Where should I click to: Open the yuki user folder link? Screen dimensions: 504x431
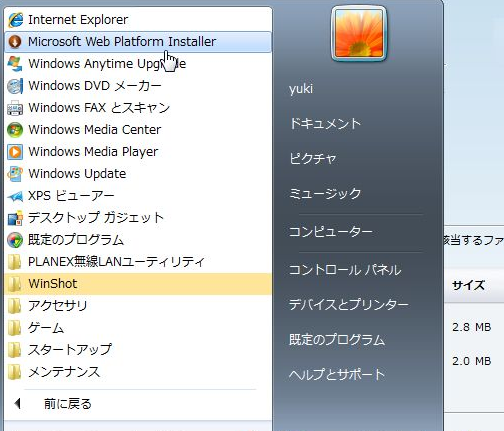[301, 89]
